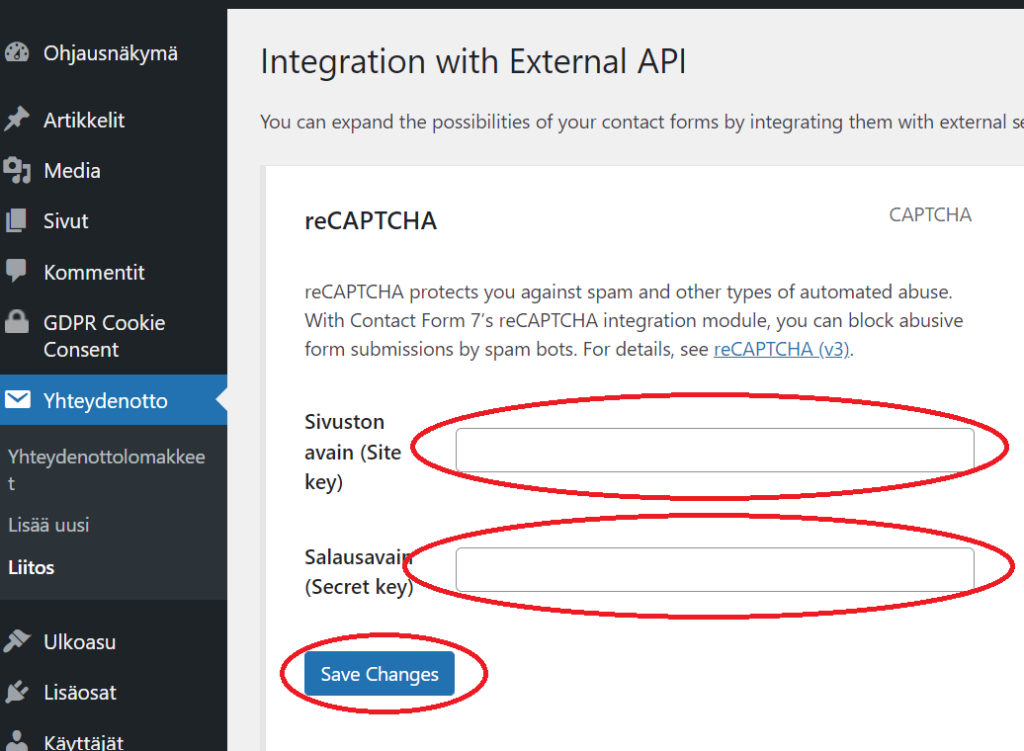Viewport: 1024px width, 751px height.
Task: Follow the reCAPTCHA (v3) link
Action: coord(781,349)
